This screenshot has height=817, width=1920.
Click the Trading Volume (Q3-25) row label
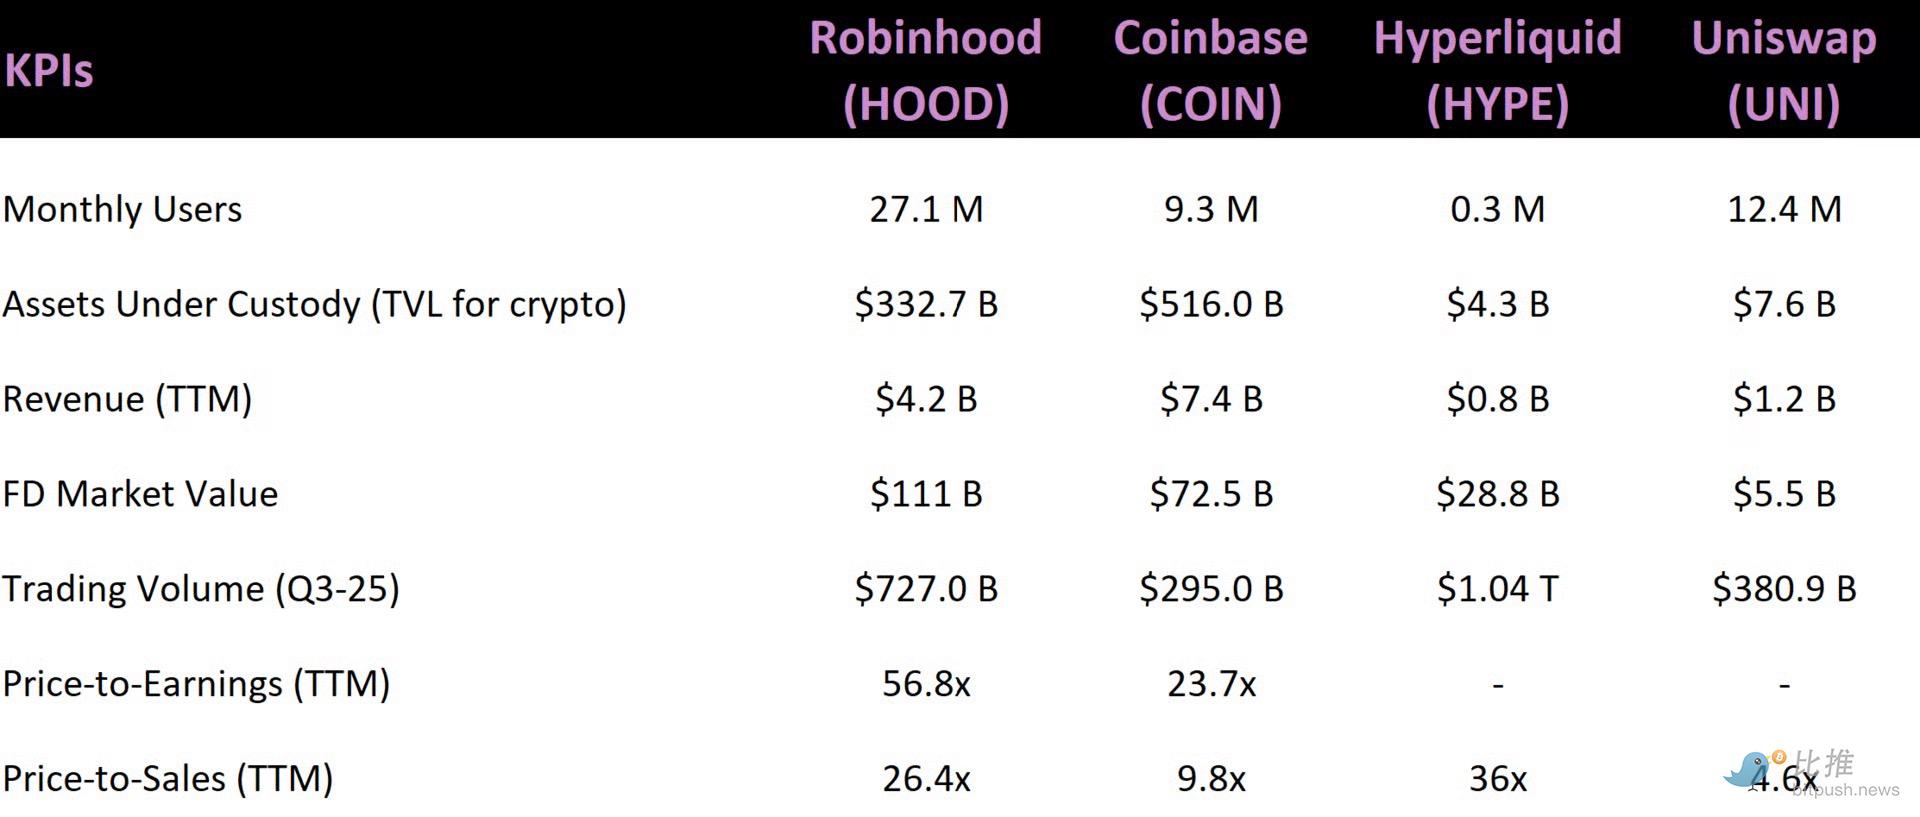(201, 589)
